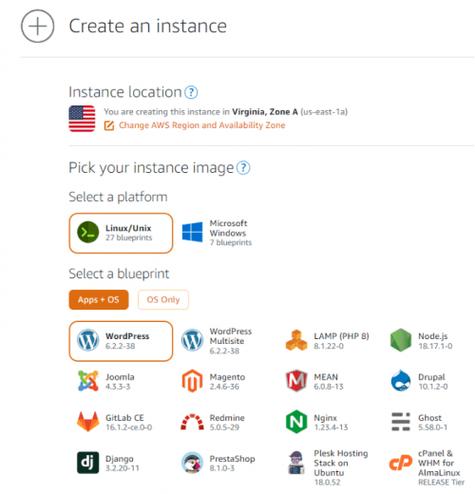475x494 pixels.
Task: Choose the cPanel & WHM blueprint
Action: point(427,467)
